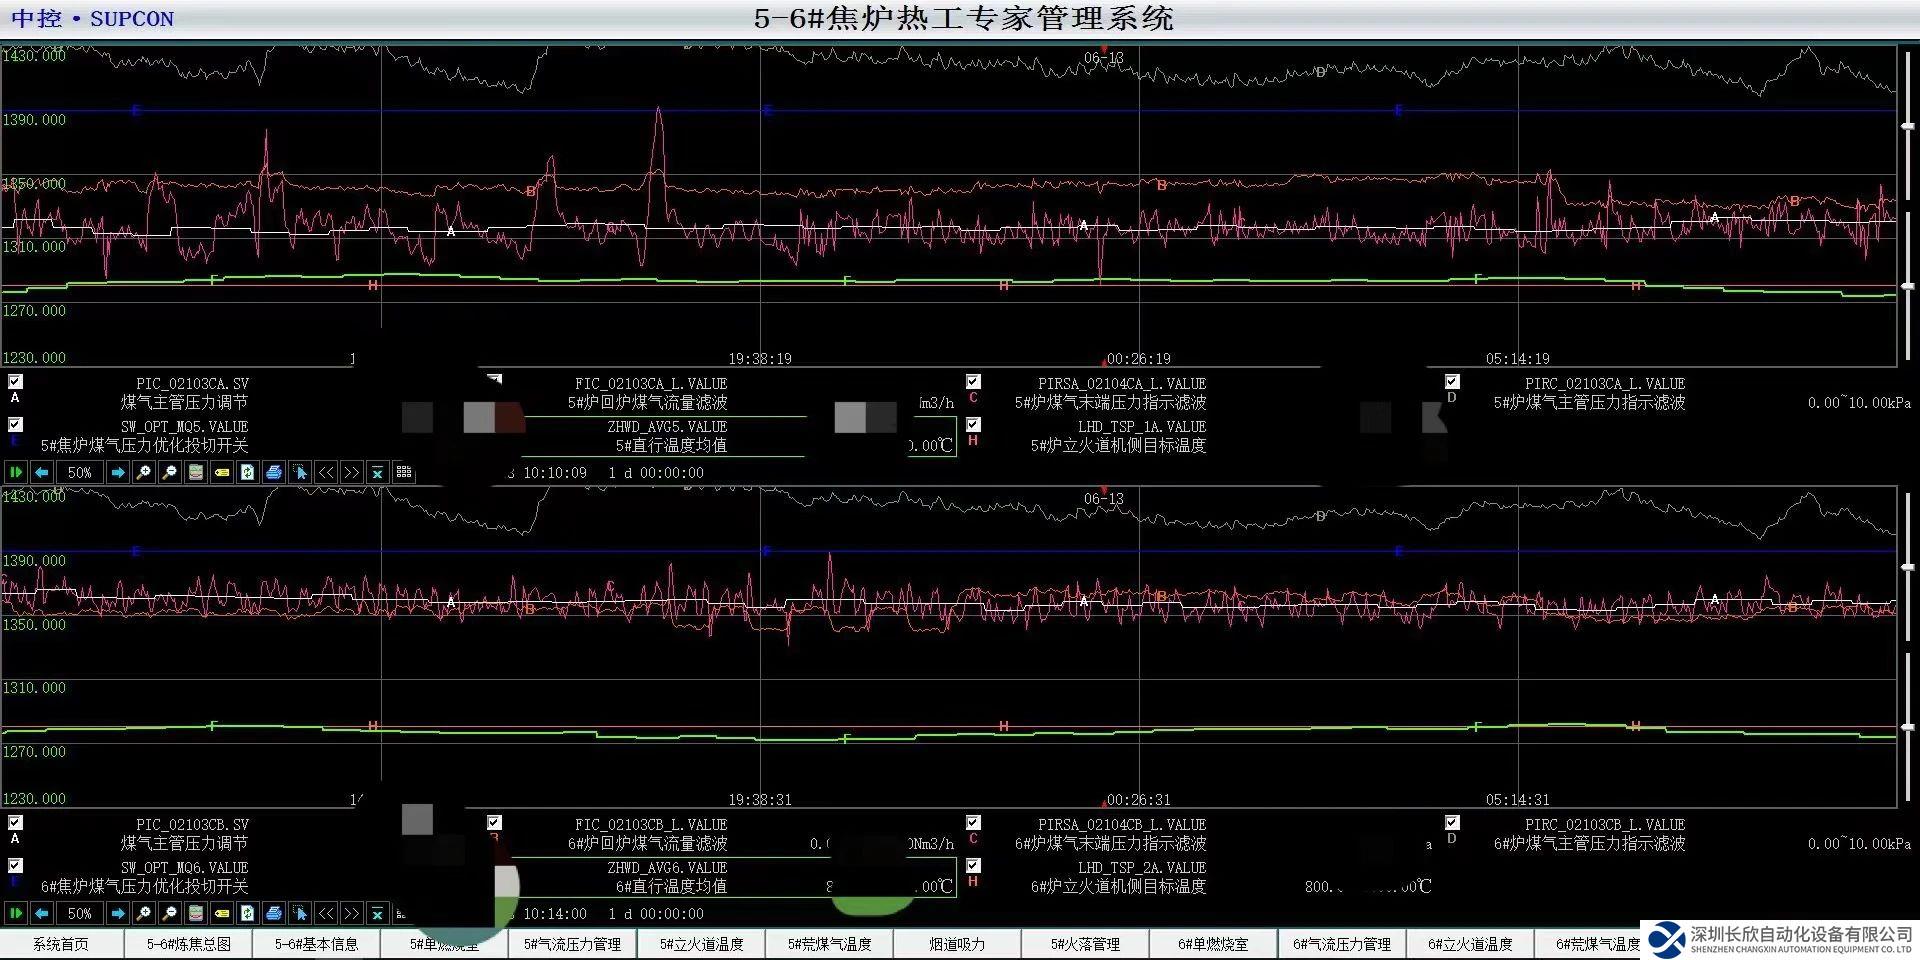Click the green play button on upper trend toolbar
The width and height of the screenshot is (1920, 960).
coord(16,472)
